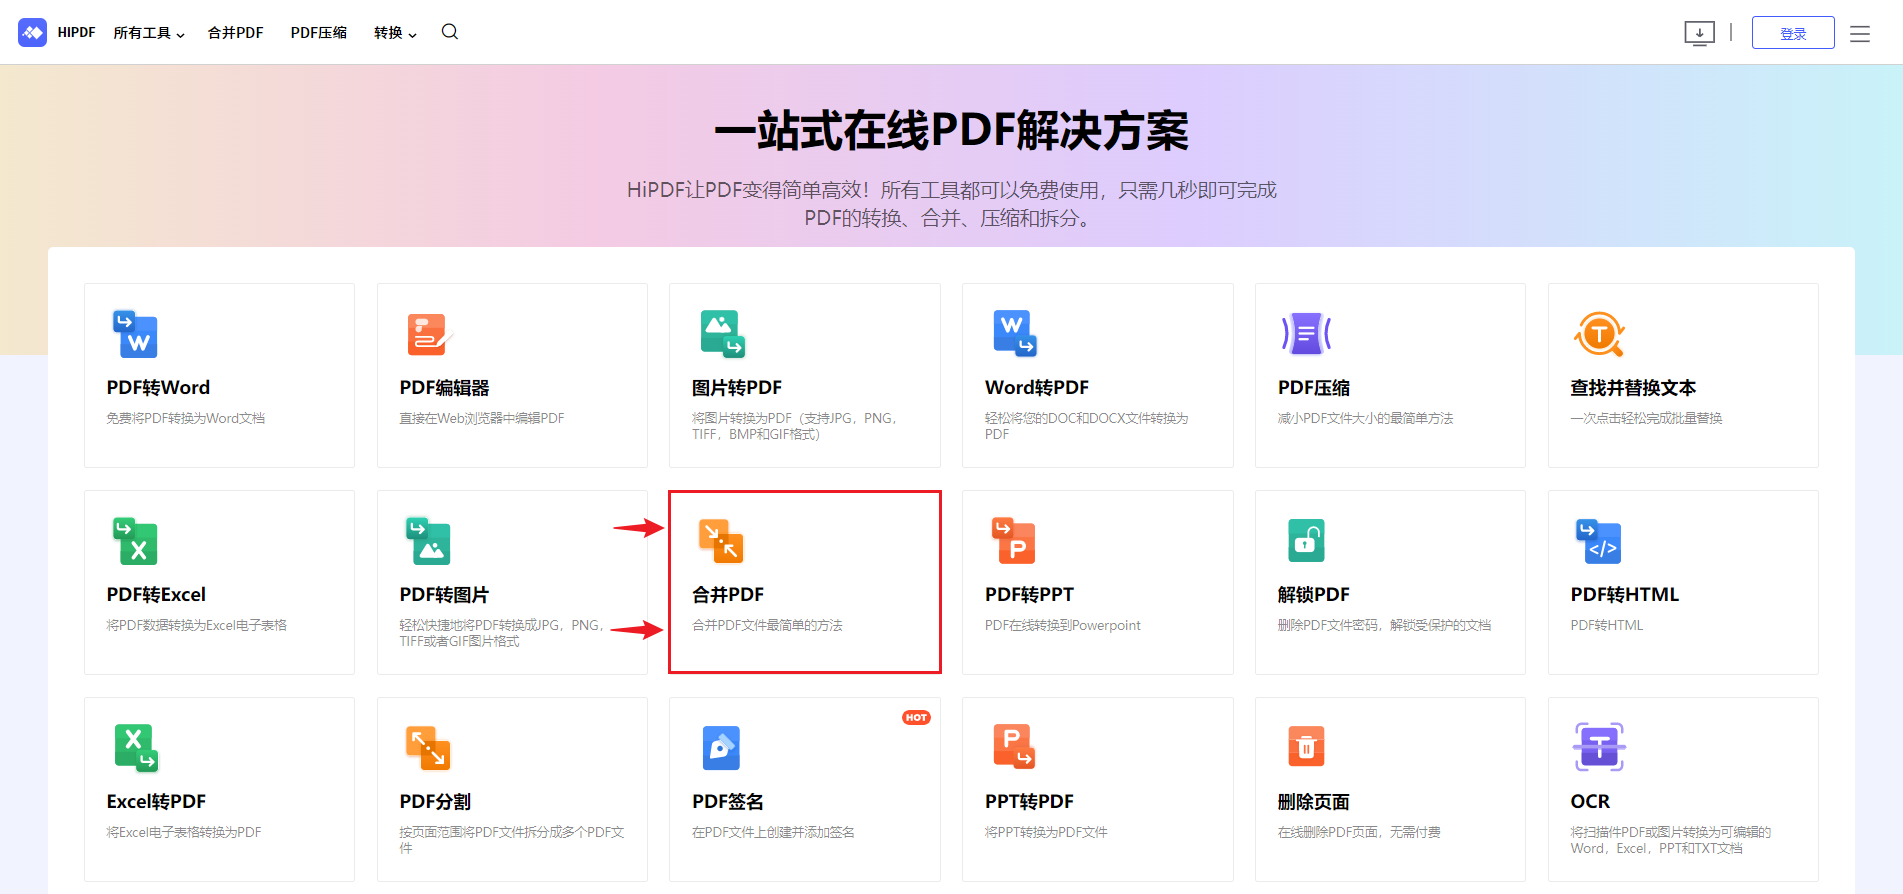1903x894 pixels.
Task: Open the PDF签名 tool title
Action: point(728,802)
